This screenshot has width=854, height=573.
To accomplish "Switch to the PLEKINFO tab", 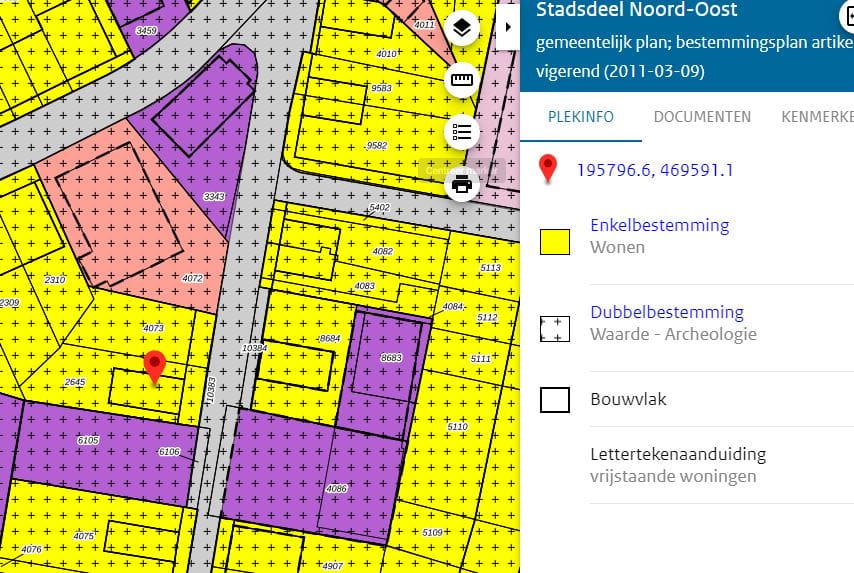I will pos(581,117).
